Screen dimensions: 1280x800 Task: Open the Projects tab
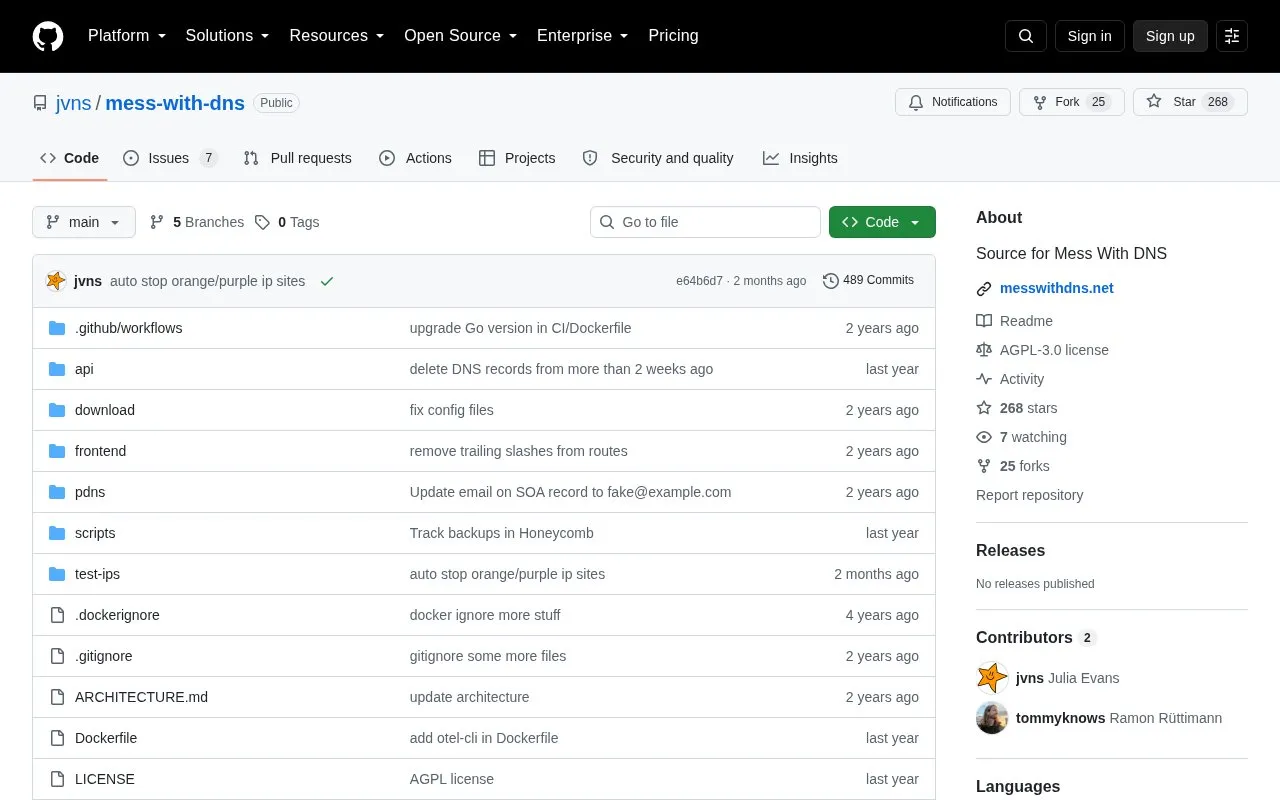[517, 158]
